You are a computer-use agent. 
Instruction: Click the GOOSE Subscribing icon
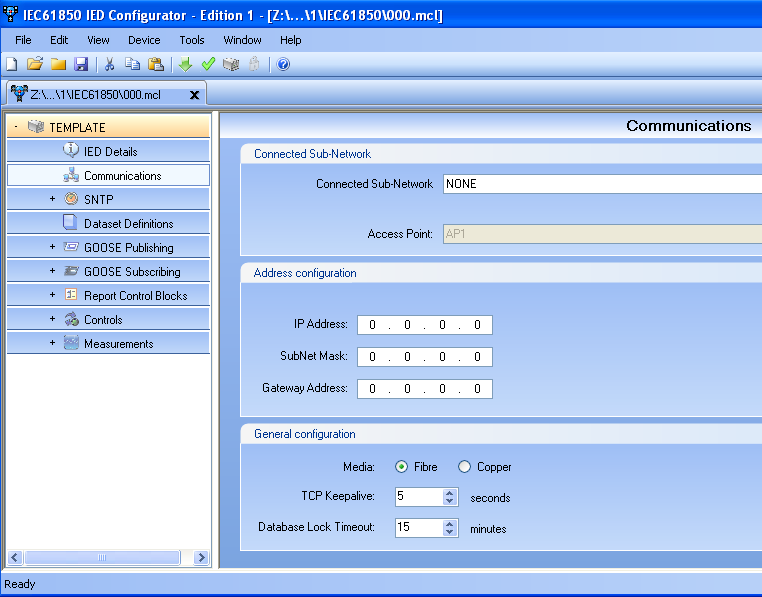[71, 271]
